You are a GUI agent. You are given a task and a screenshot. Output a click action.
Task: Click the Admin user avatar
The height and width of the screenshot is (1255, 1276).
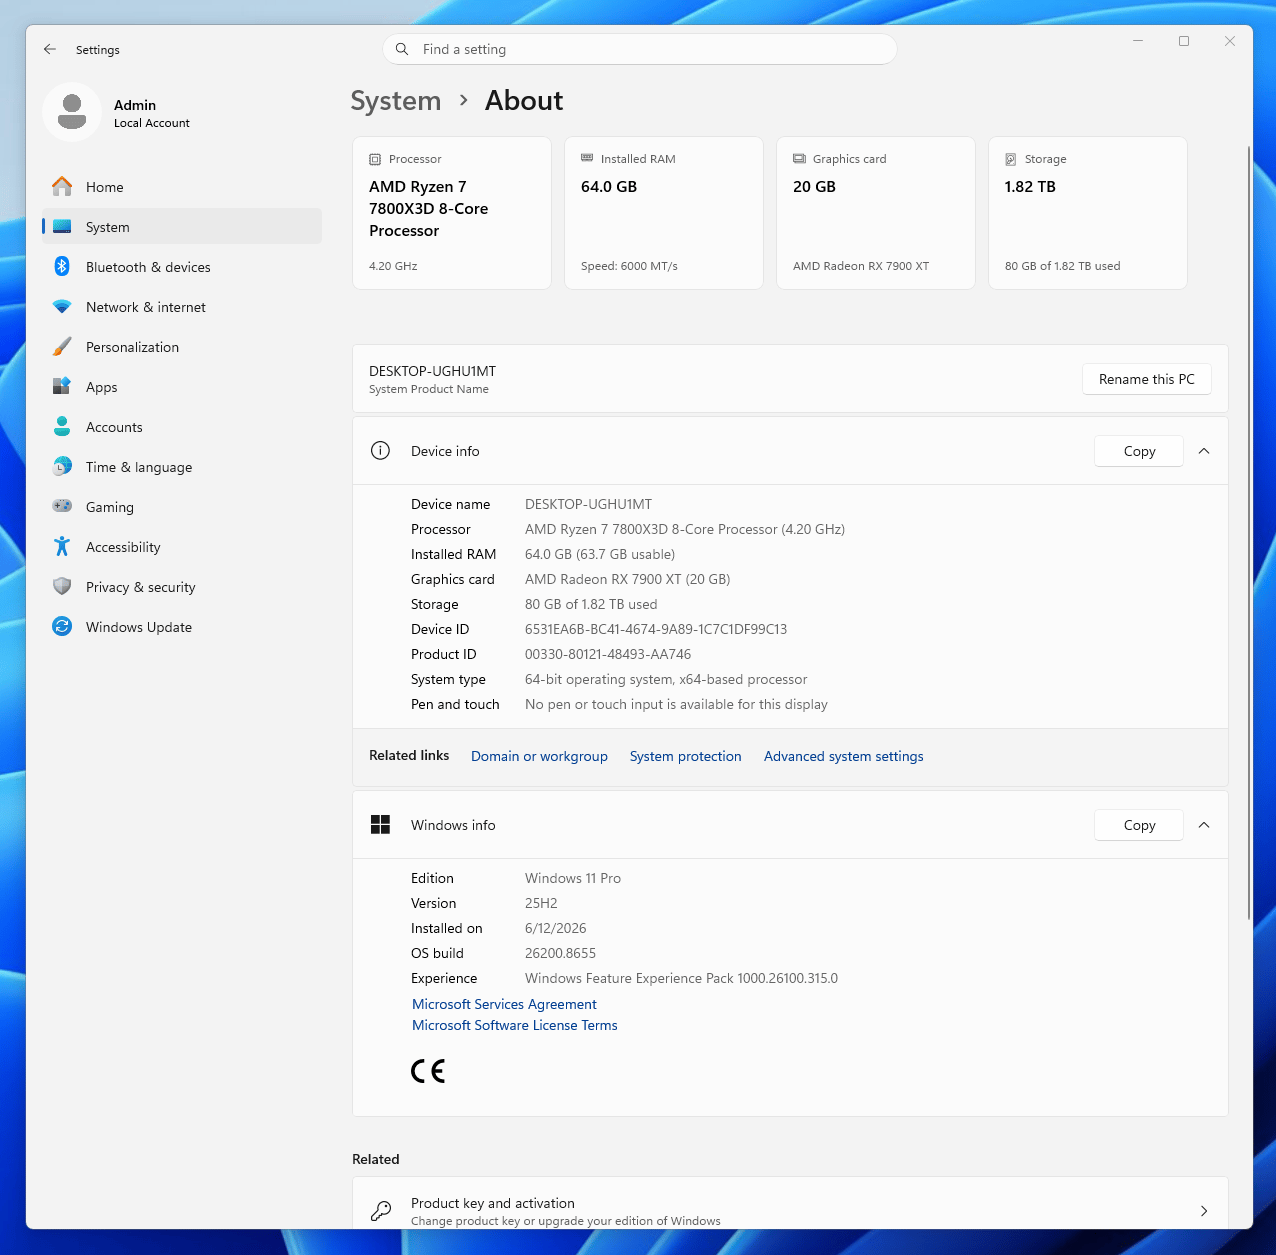click(72, 112)
